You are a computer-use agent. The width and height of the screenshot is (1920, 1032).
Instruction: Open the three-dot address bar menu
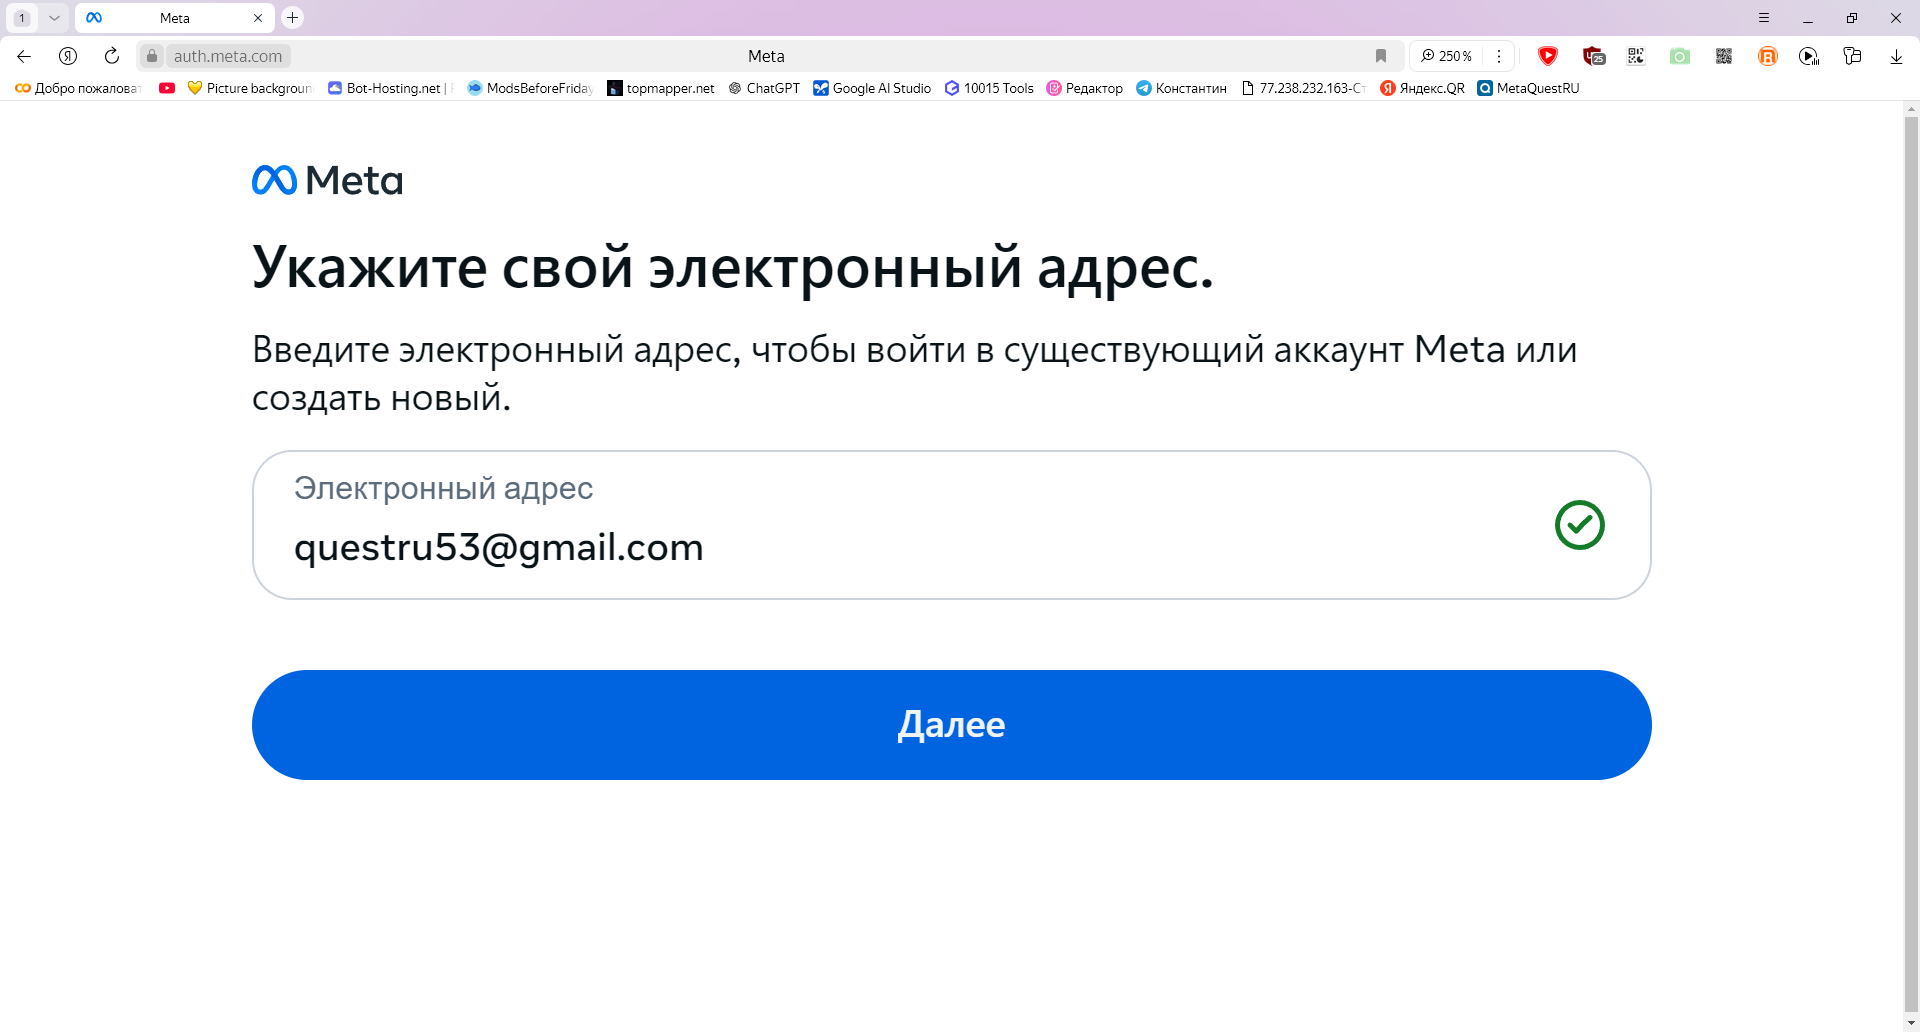click(1499, 56)
